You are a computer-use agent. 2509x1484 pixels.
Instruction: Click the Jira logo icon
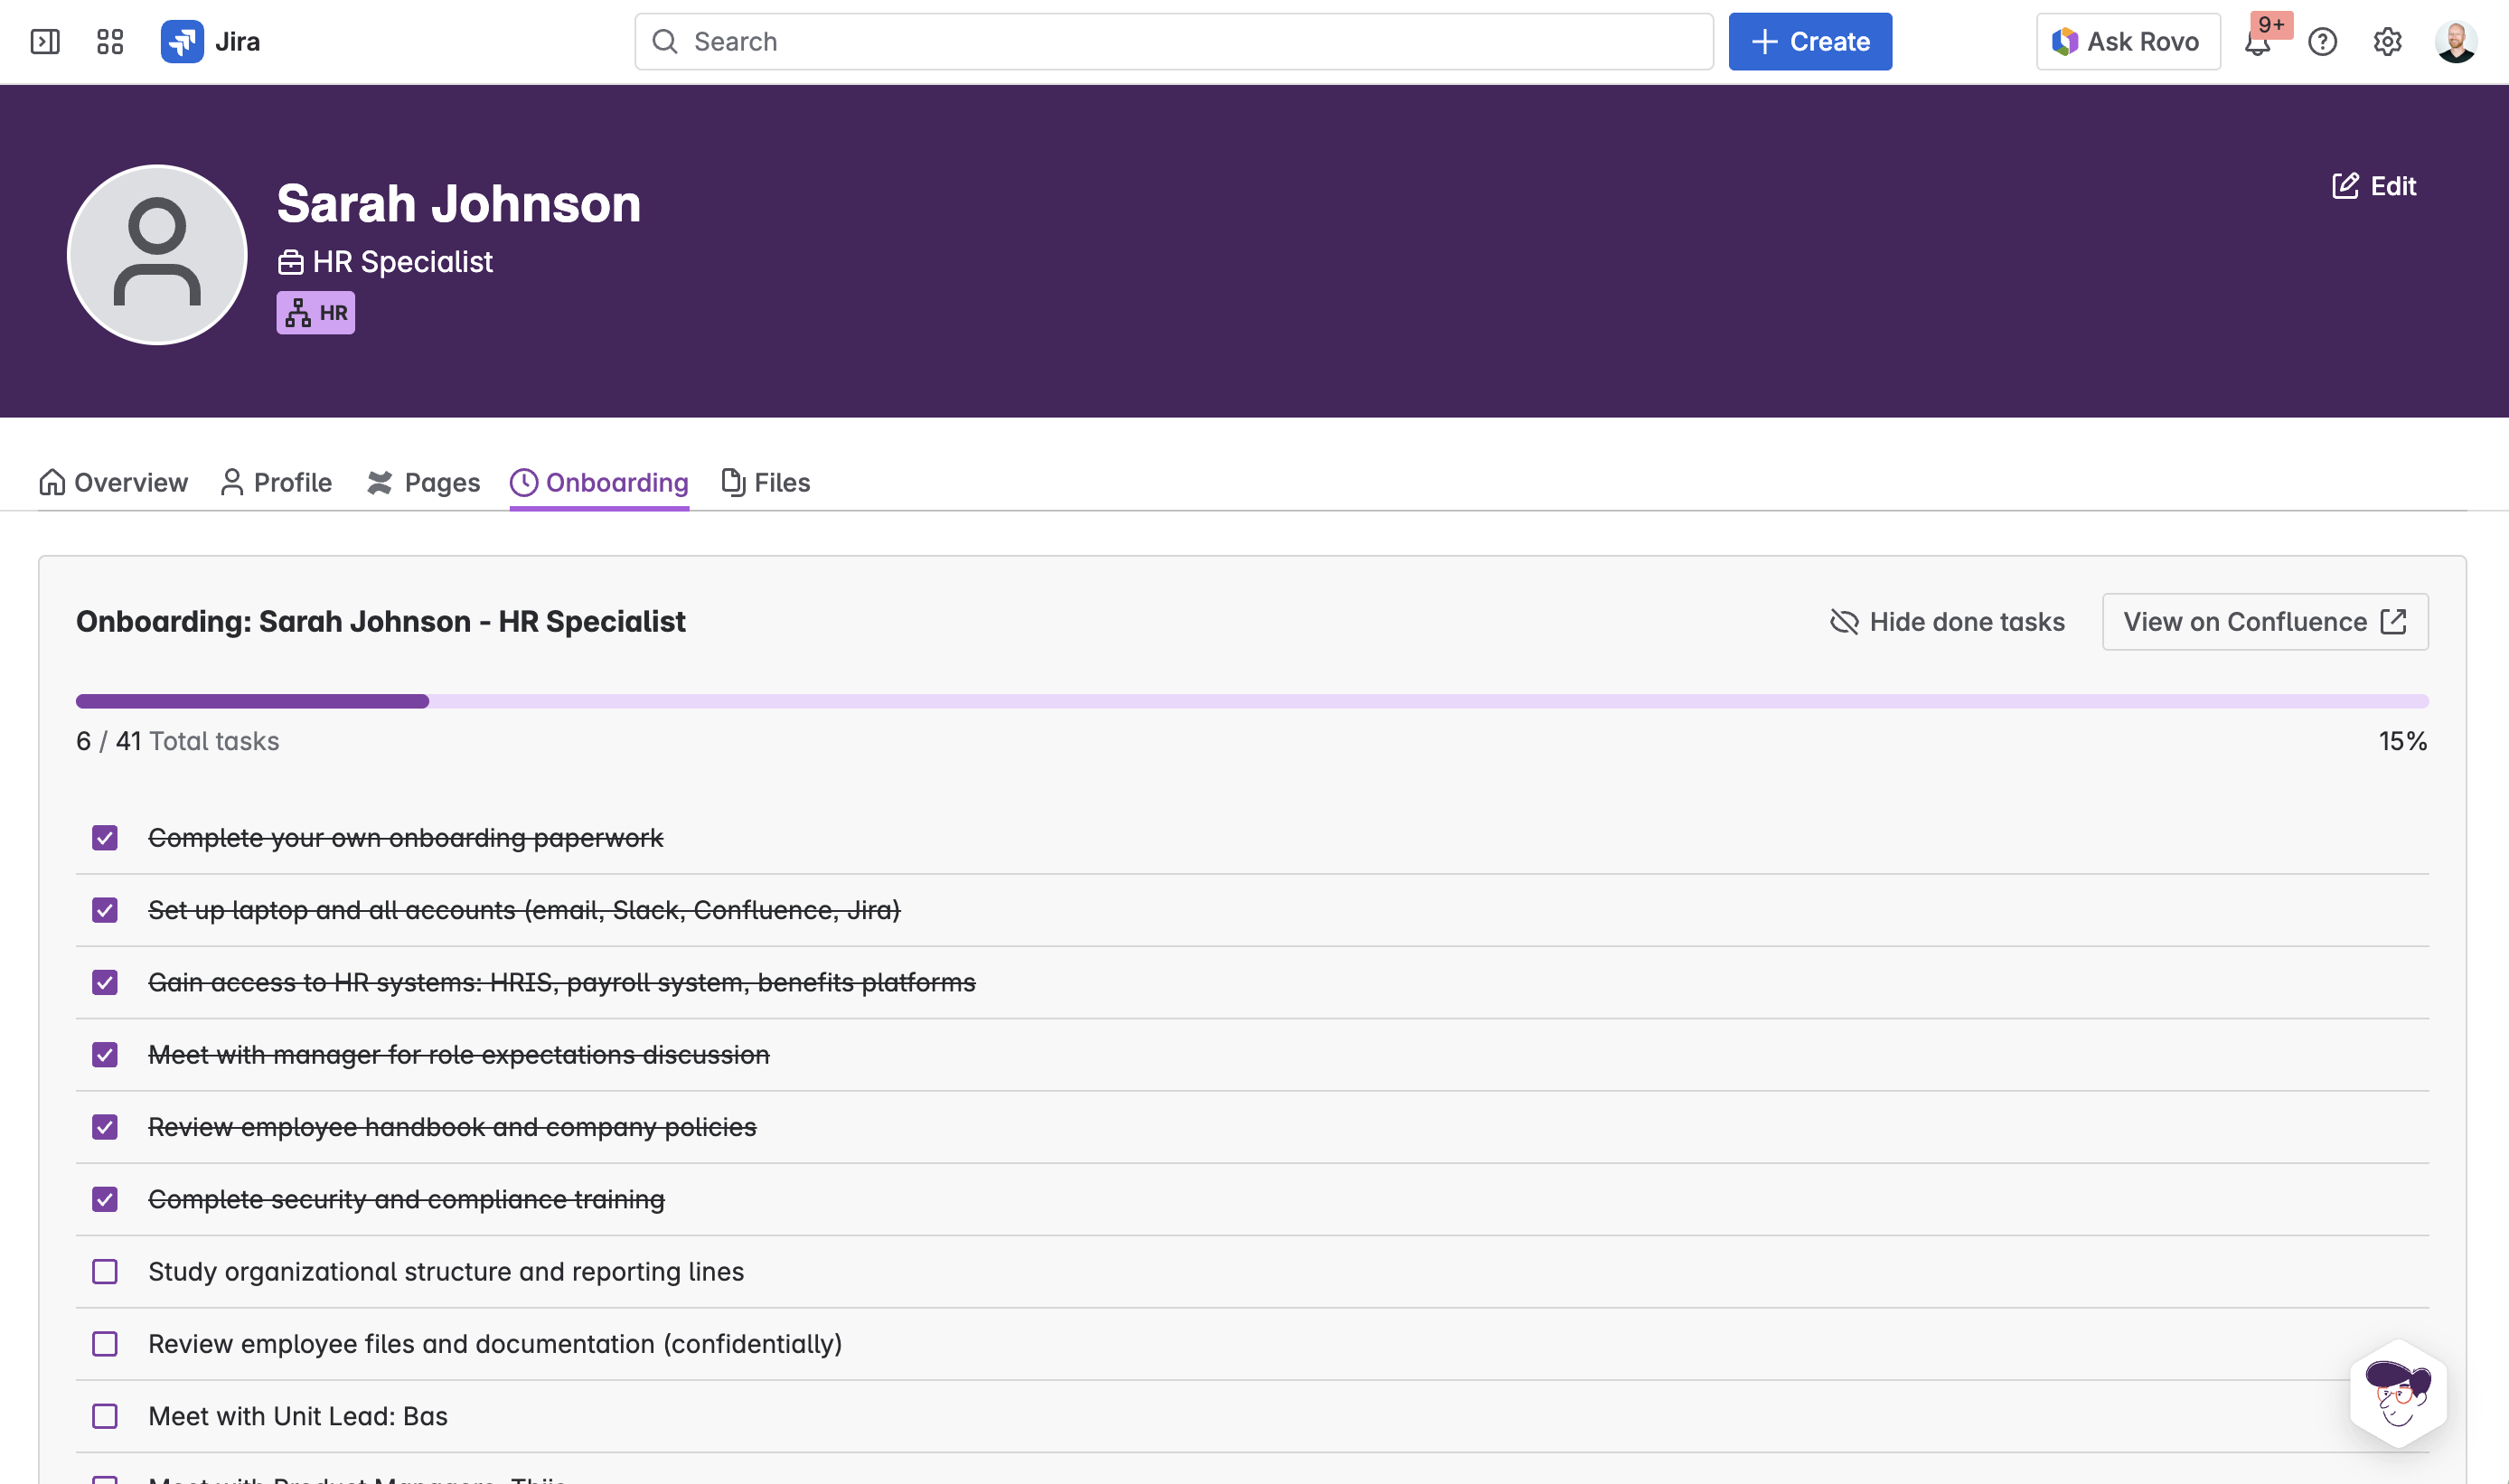coord(182,41)
